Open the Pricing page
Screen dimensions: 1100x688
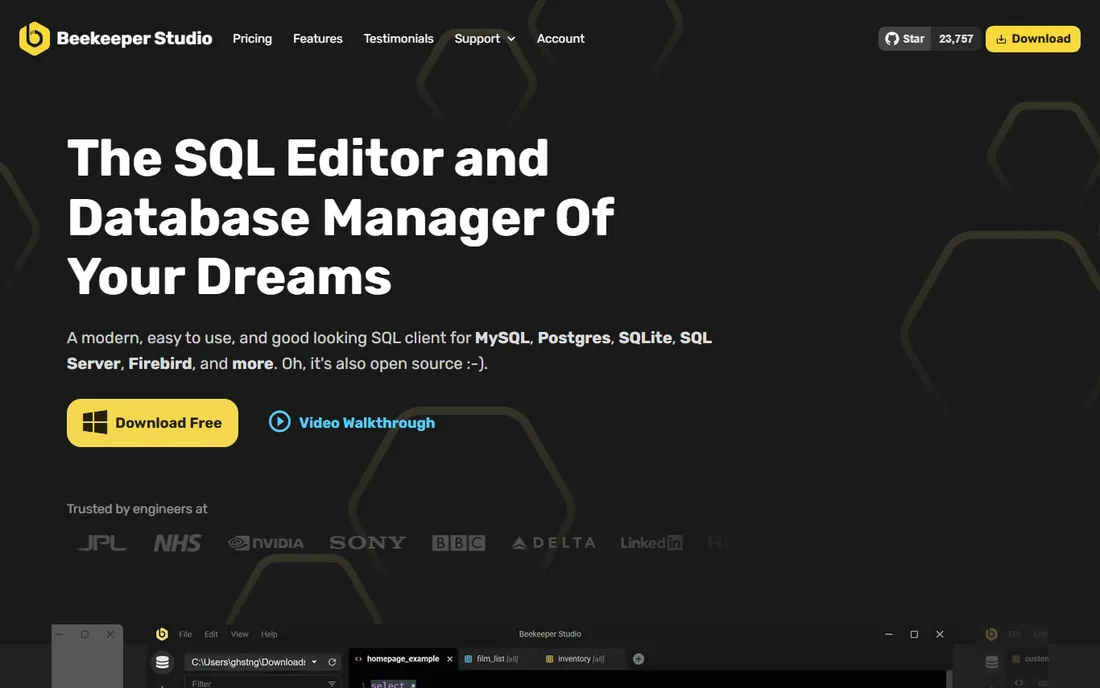(252, 39)
